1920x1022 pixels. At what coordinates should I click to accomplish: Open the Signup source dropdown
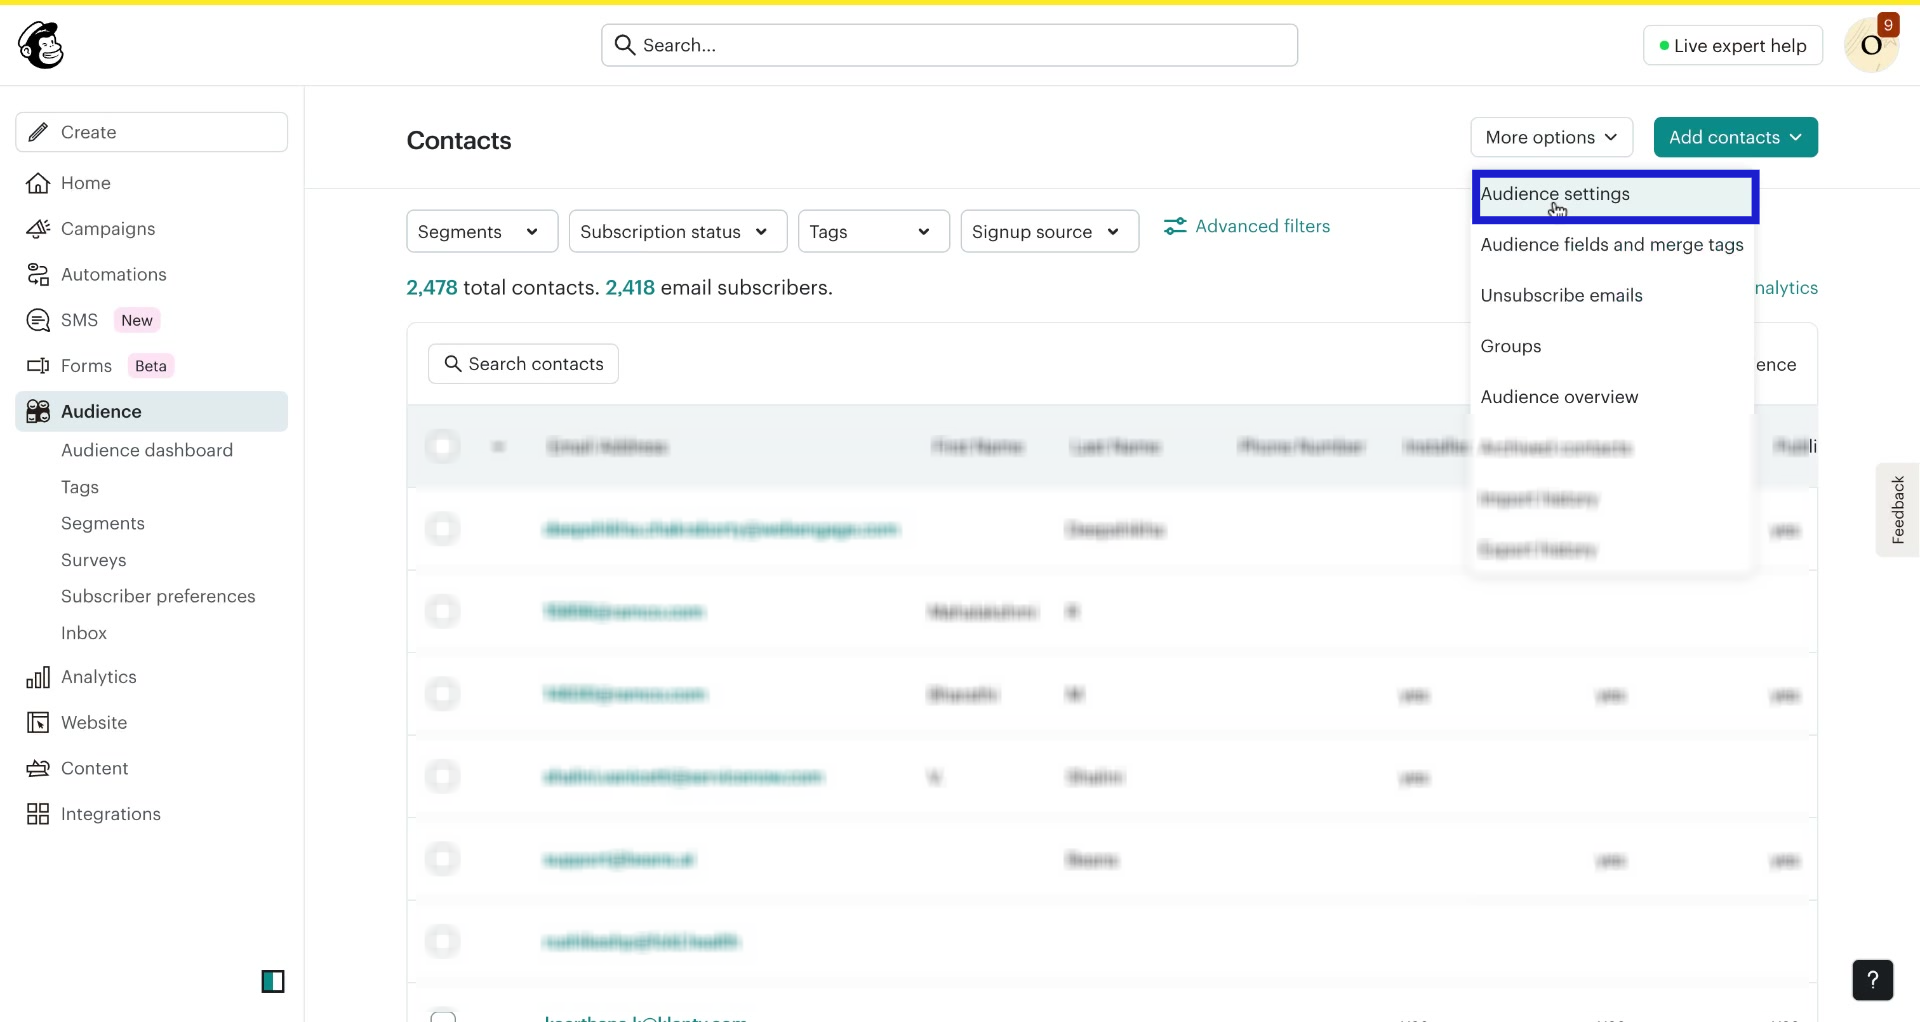[x=1048, y=231]
